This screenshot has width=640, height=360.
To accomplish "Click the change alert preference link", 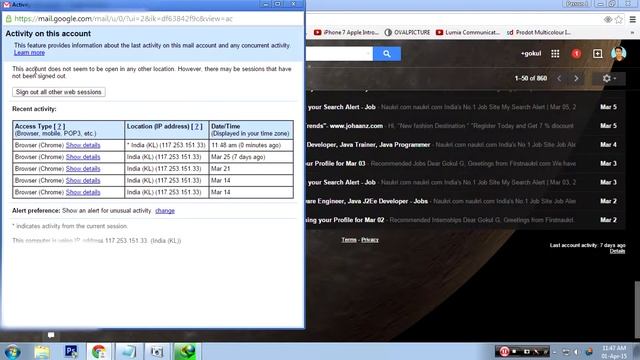I will click(x=165, y=211).
